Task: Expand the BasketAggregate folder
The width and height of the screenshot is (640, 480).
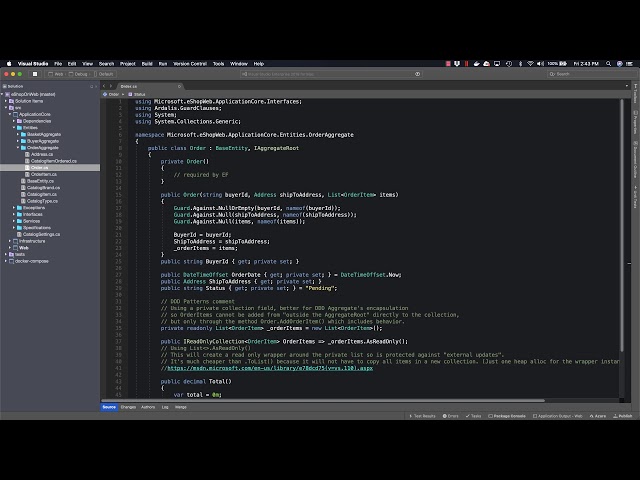Action: (x=18, y=134)
